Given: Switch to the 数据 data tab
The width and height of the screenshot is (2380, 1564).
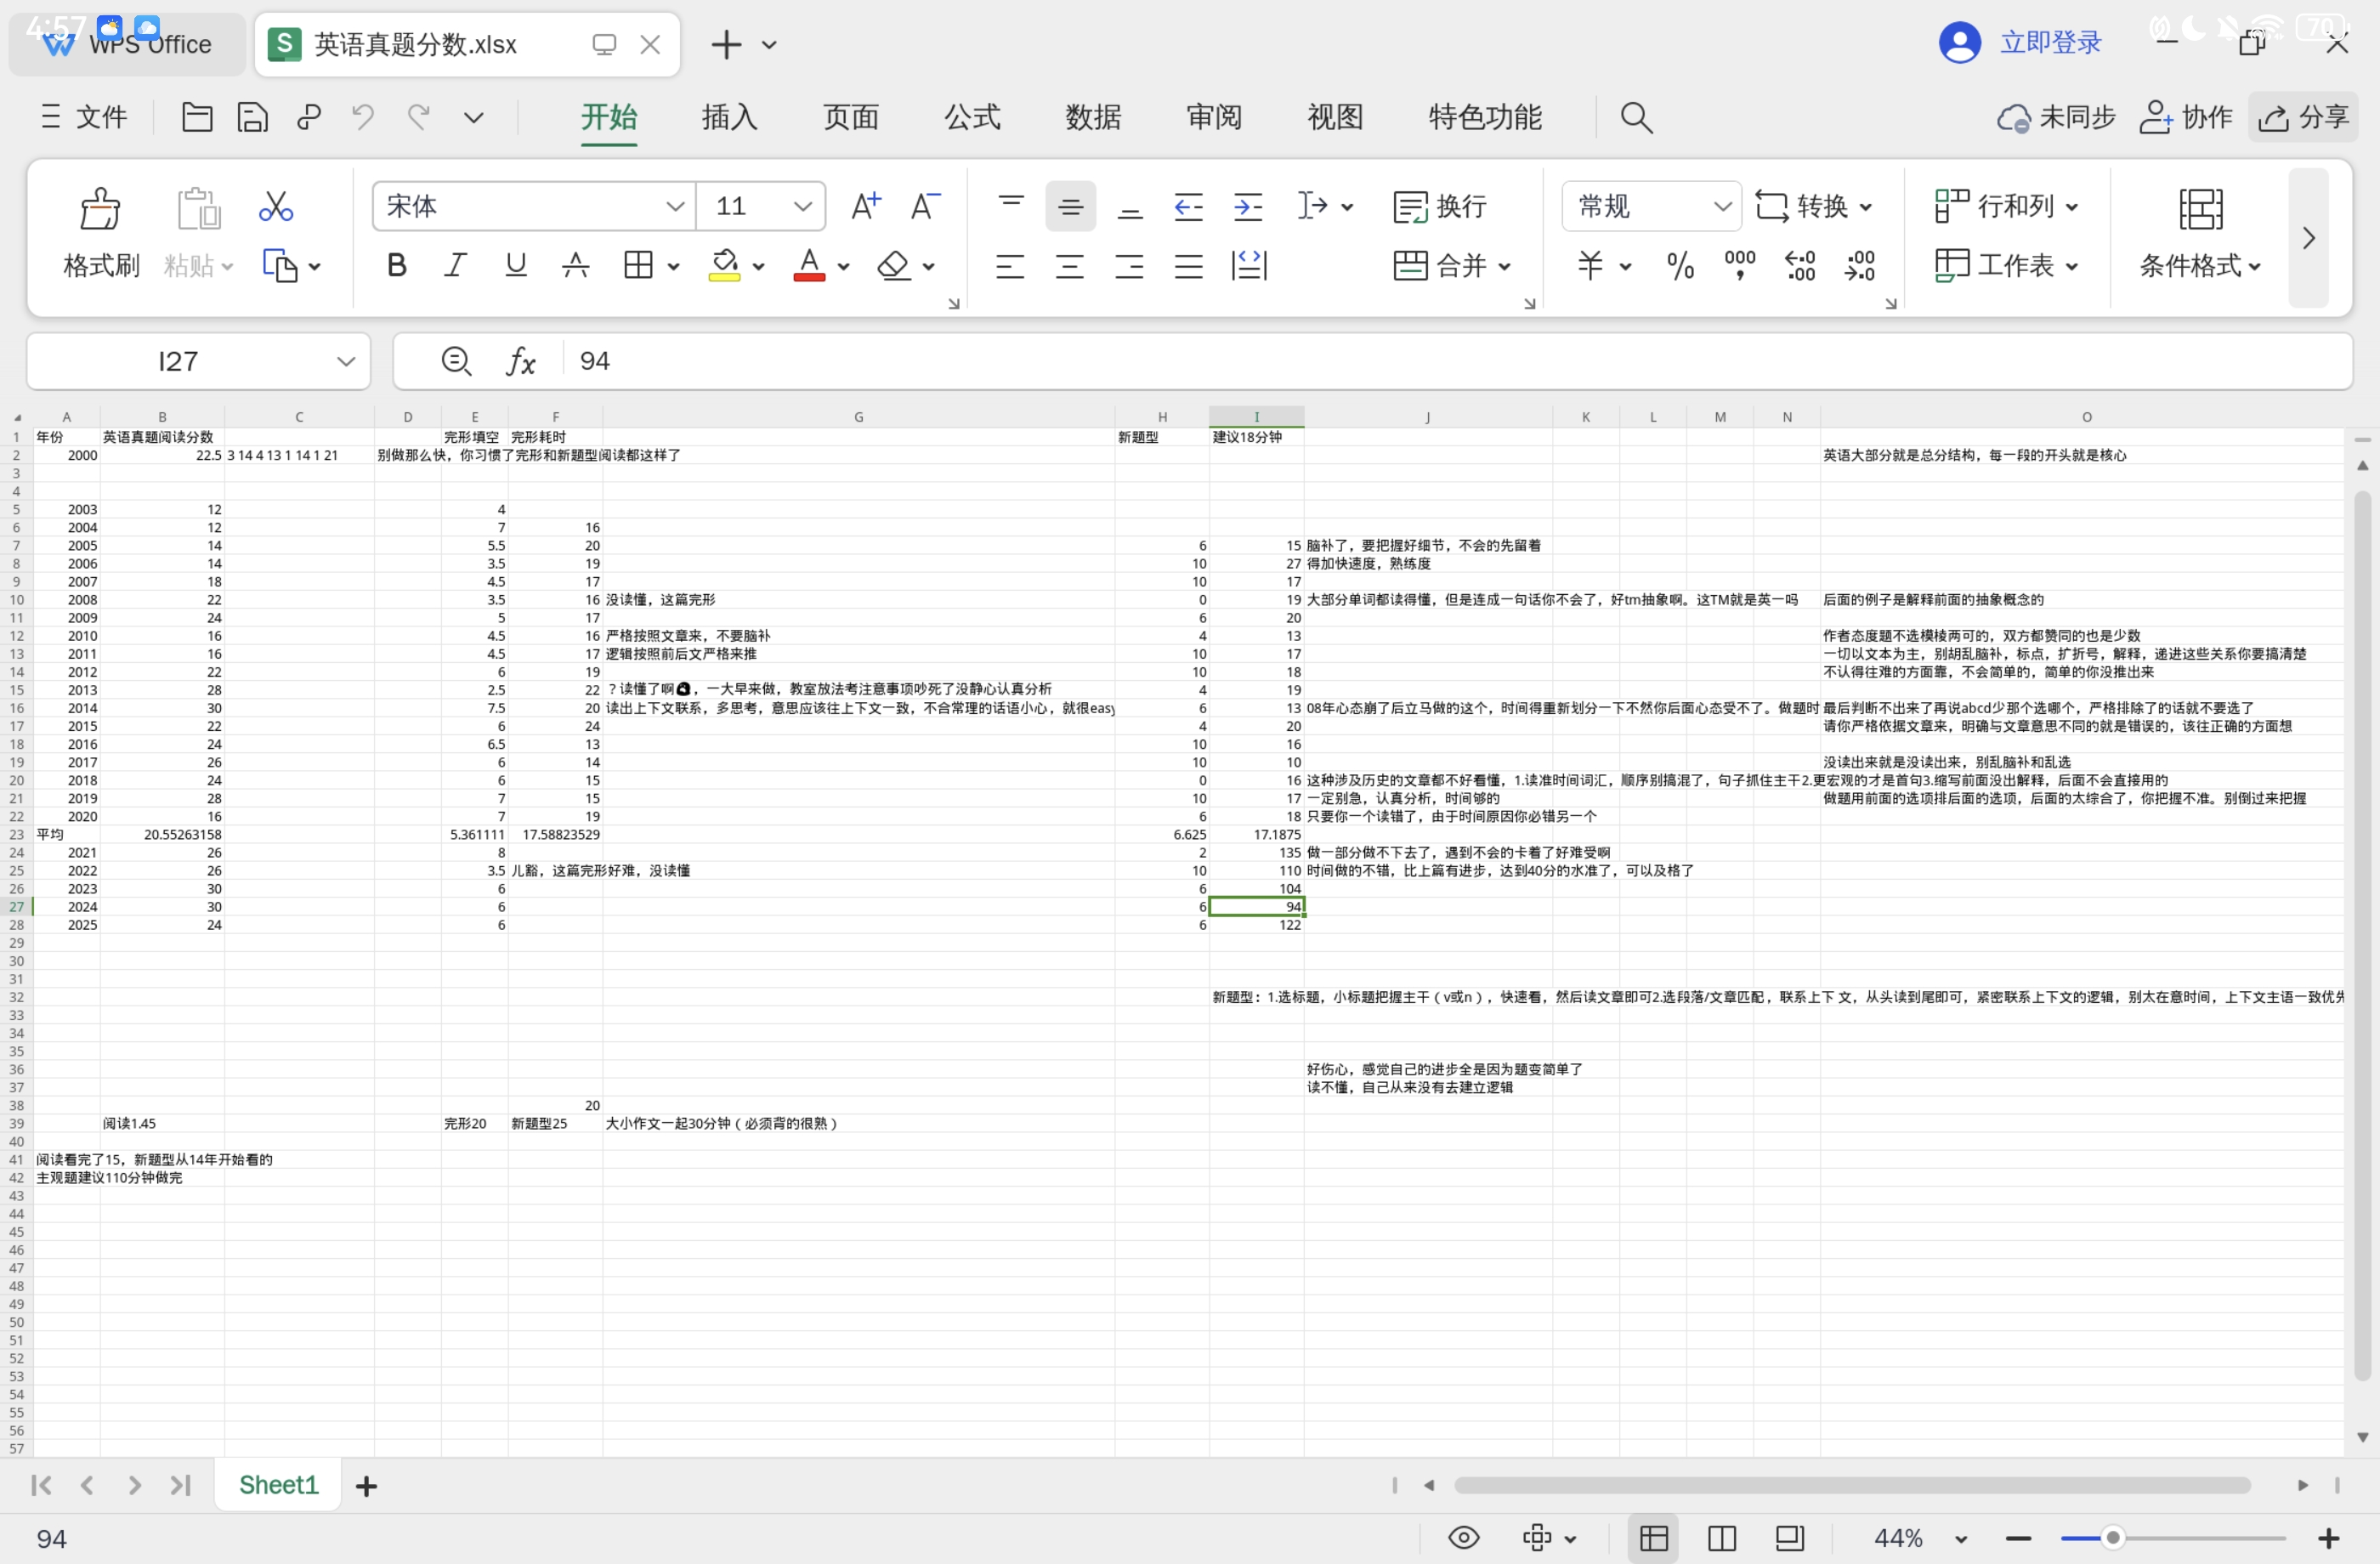Looking at the screenshot, I should click(x=1093, y=117).
